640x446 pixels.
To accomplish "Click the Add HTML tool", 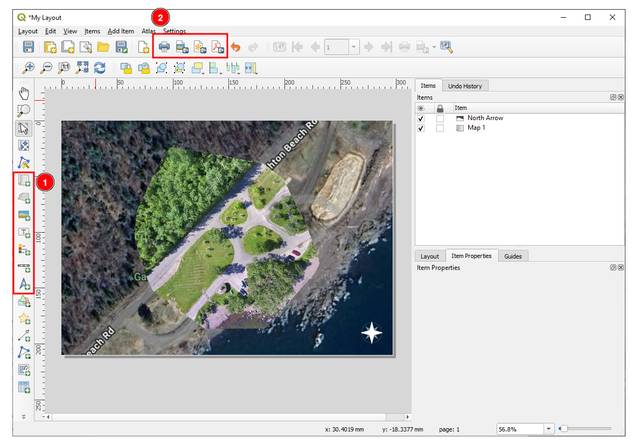I will 24,370.
